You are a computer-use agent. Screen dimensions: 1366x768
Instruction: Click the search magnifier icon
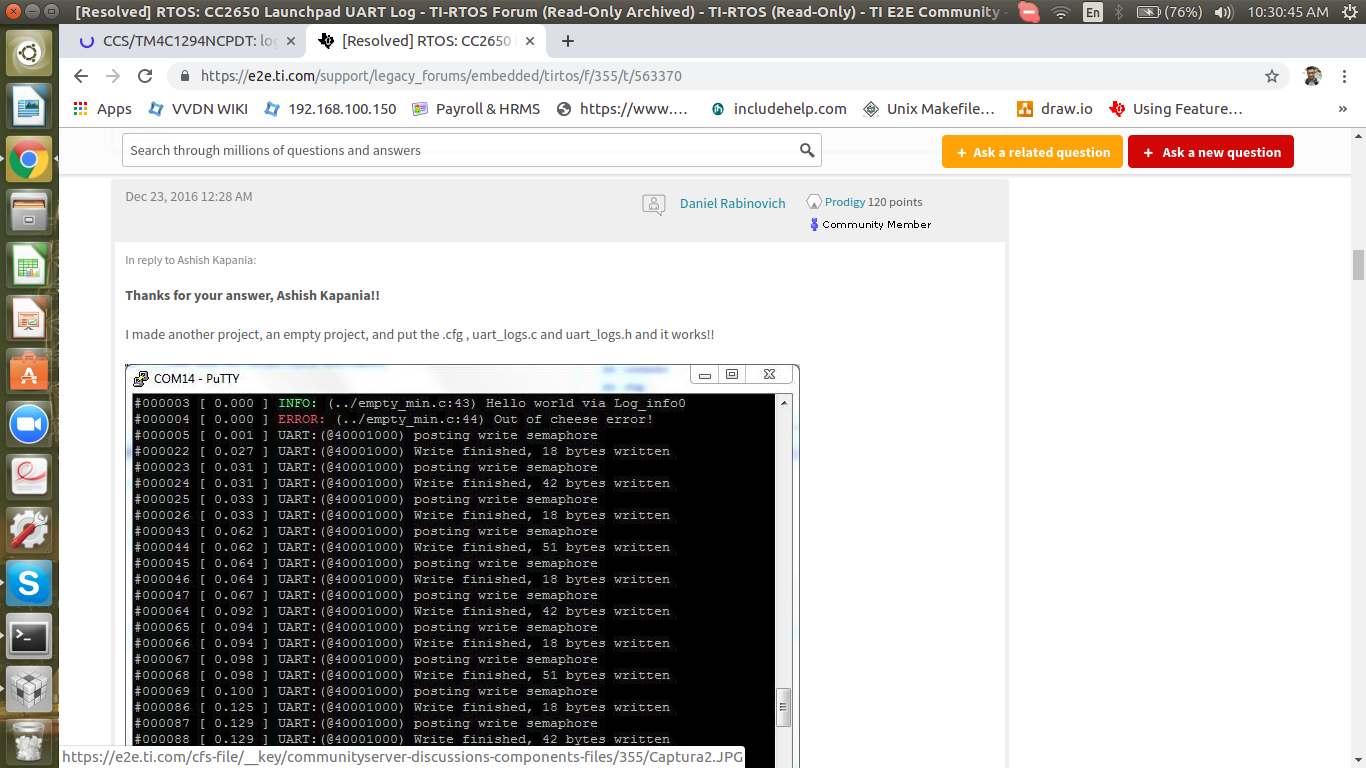coord(807,150)
